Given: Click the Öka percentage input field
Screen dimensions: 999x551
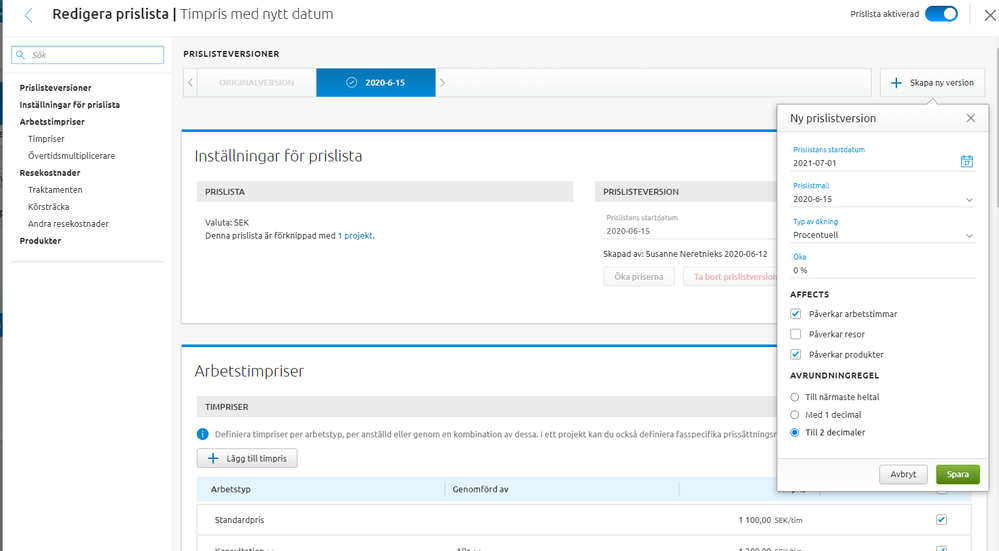Looking at the screenshot, I should tap(882, 270).
